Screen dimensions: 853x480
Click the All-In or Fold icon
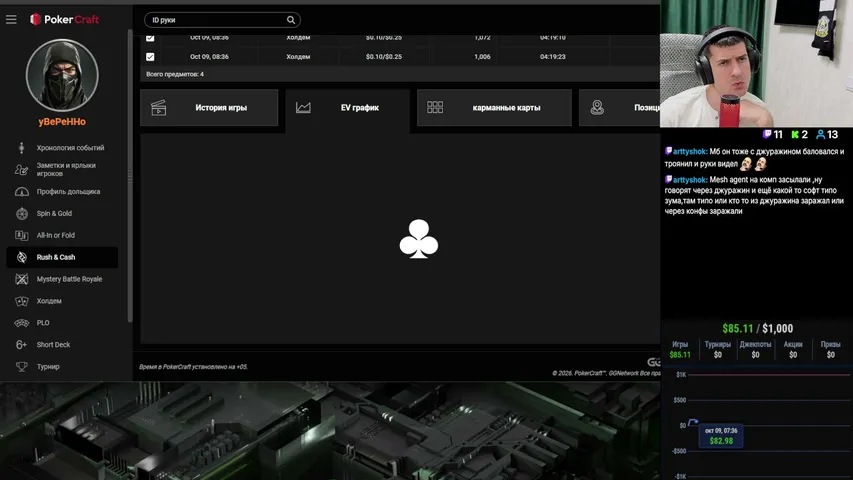pyautogui.click(x=21, y=235)
